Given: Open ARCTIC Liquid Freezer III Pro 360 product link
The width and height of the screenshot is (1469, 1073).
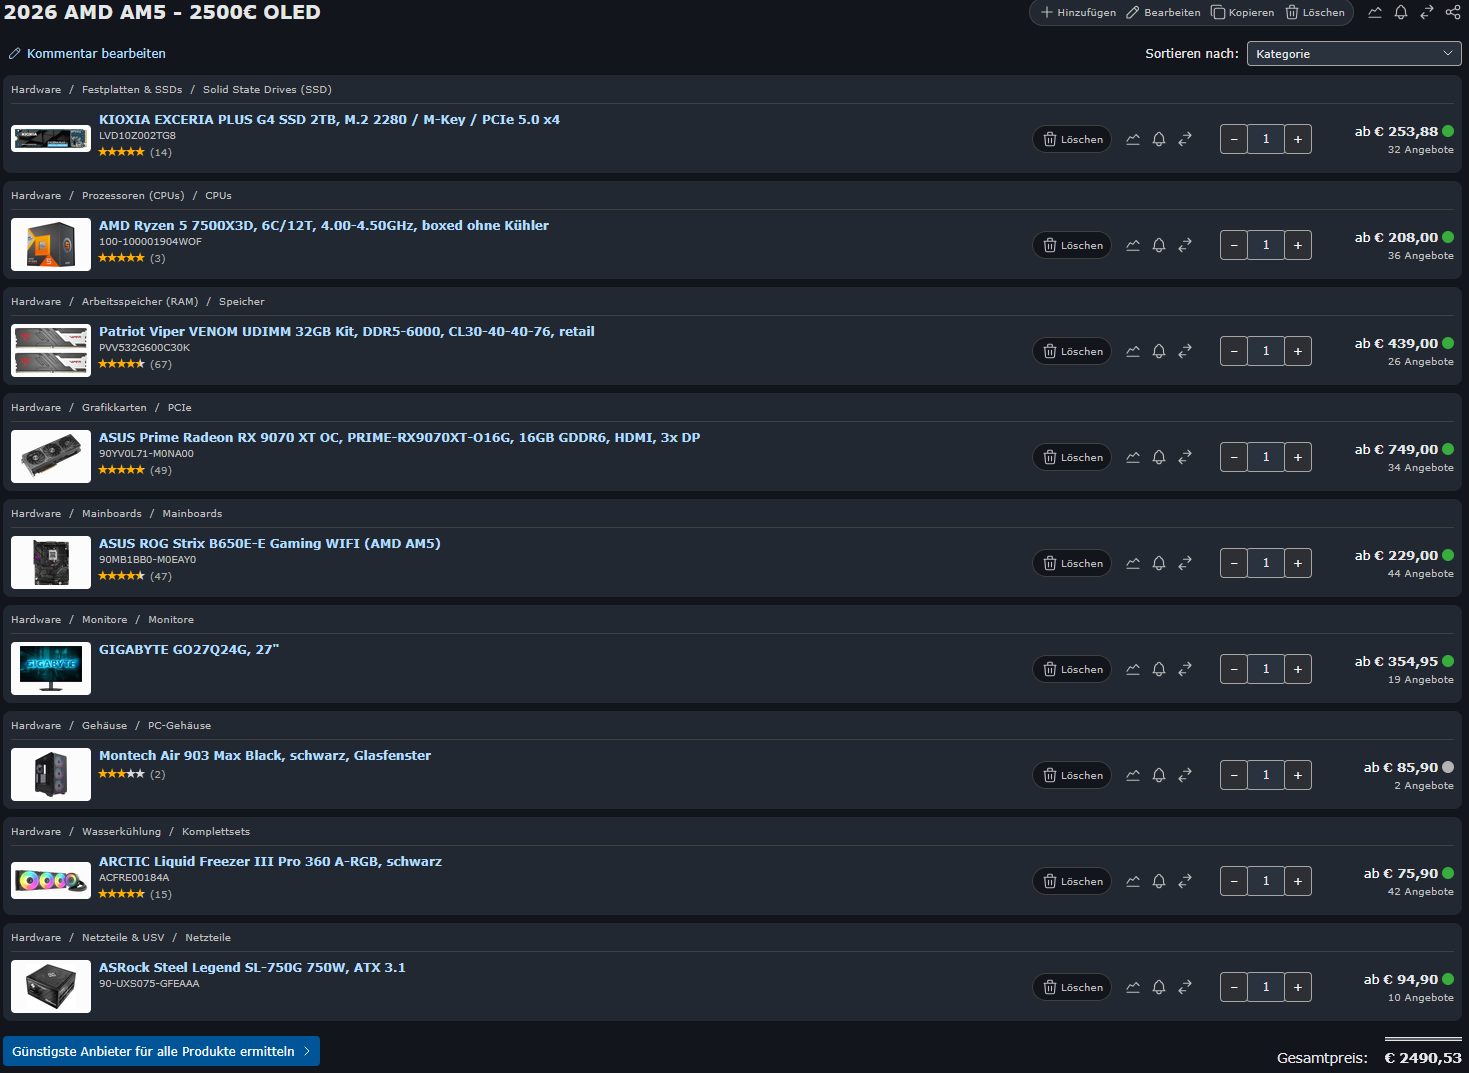Looking at the screenshot, I should click(x=270, y=862).
